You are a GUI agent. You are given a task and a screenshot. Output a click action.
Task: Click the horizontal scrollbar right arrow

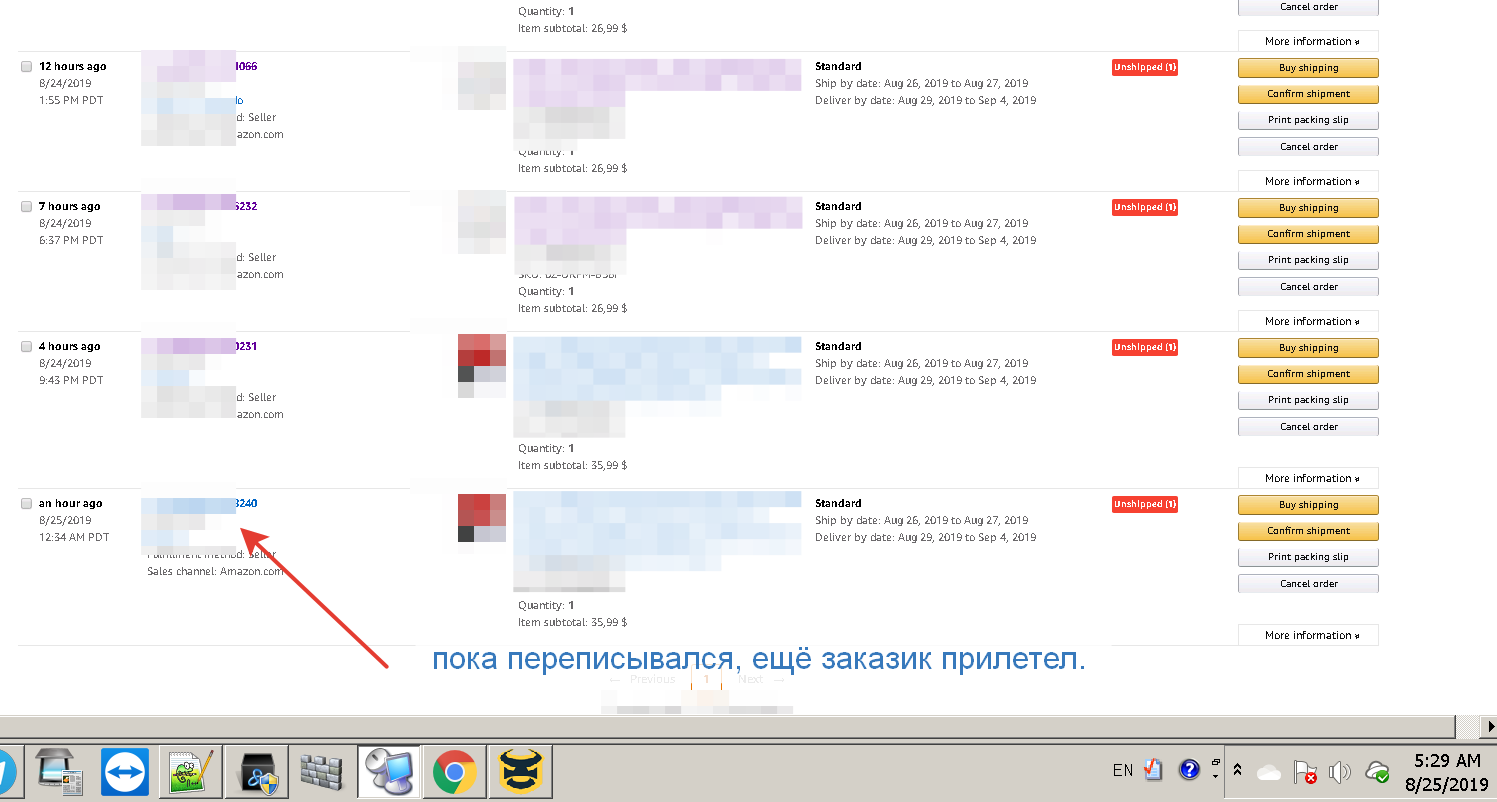[1489, 726]
